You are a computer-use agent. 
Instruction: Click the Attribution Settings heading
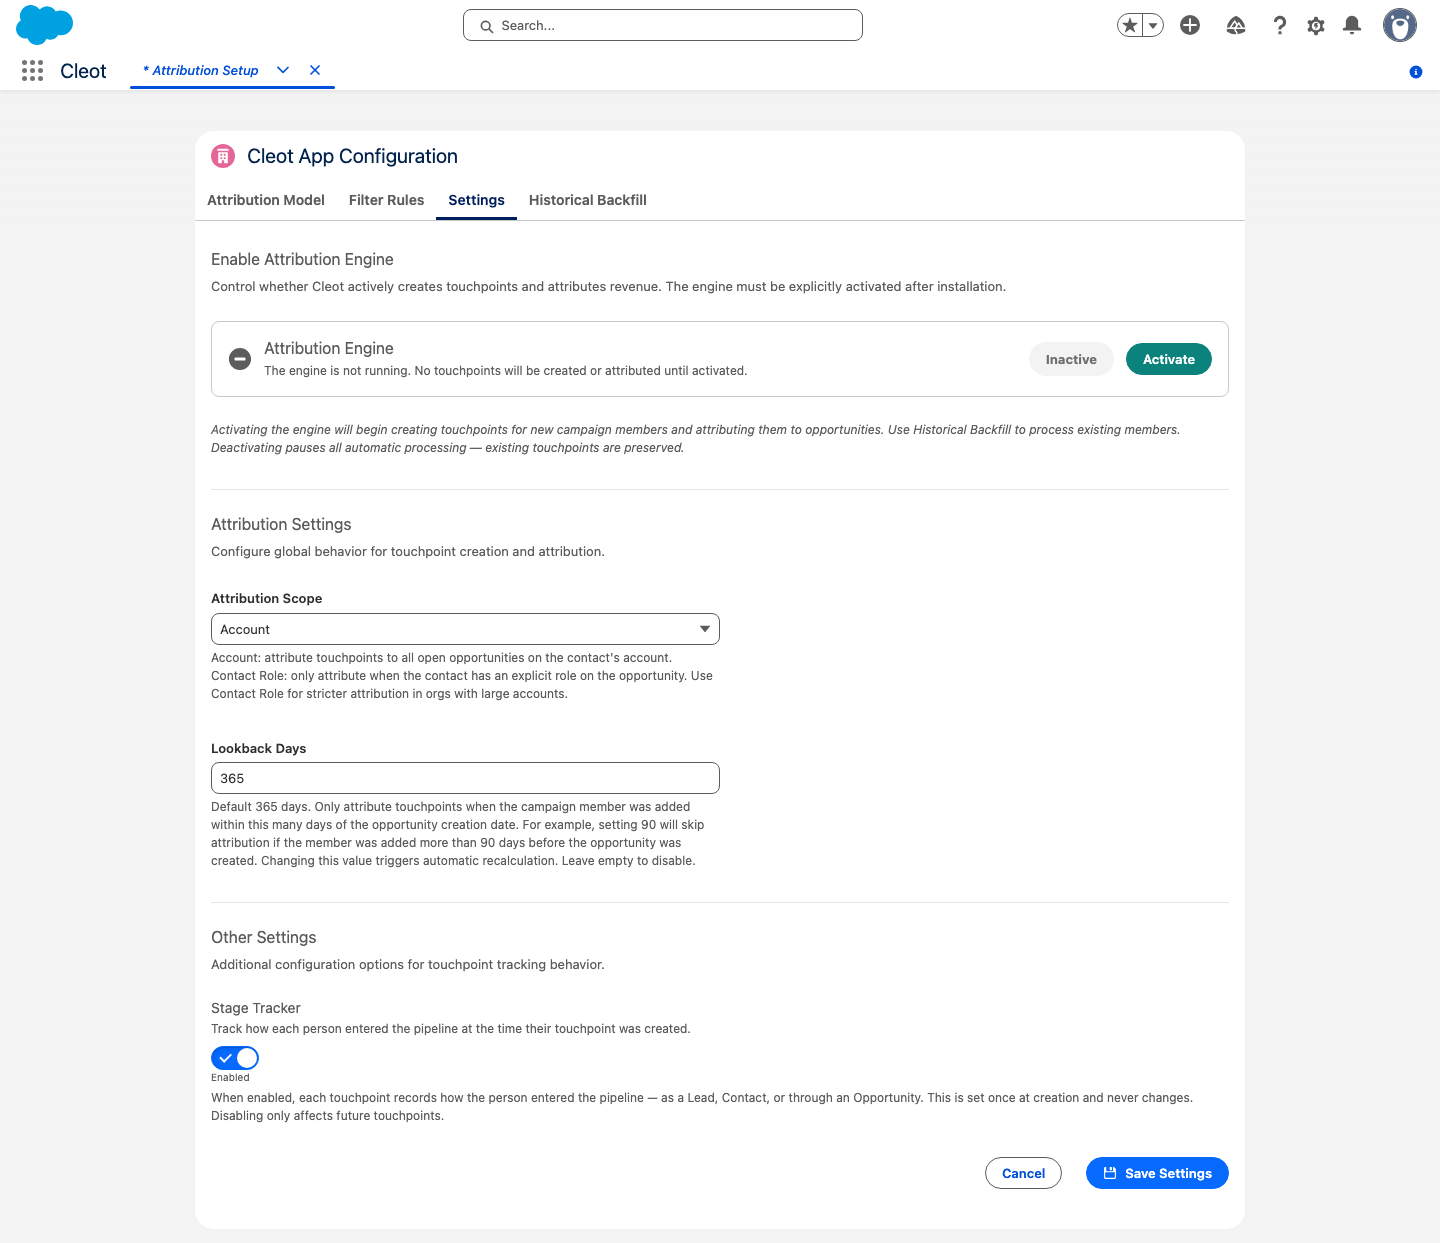(x=281, y=524)
